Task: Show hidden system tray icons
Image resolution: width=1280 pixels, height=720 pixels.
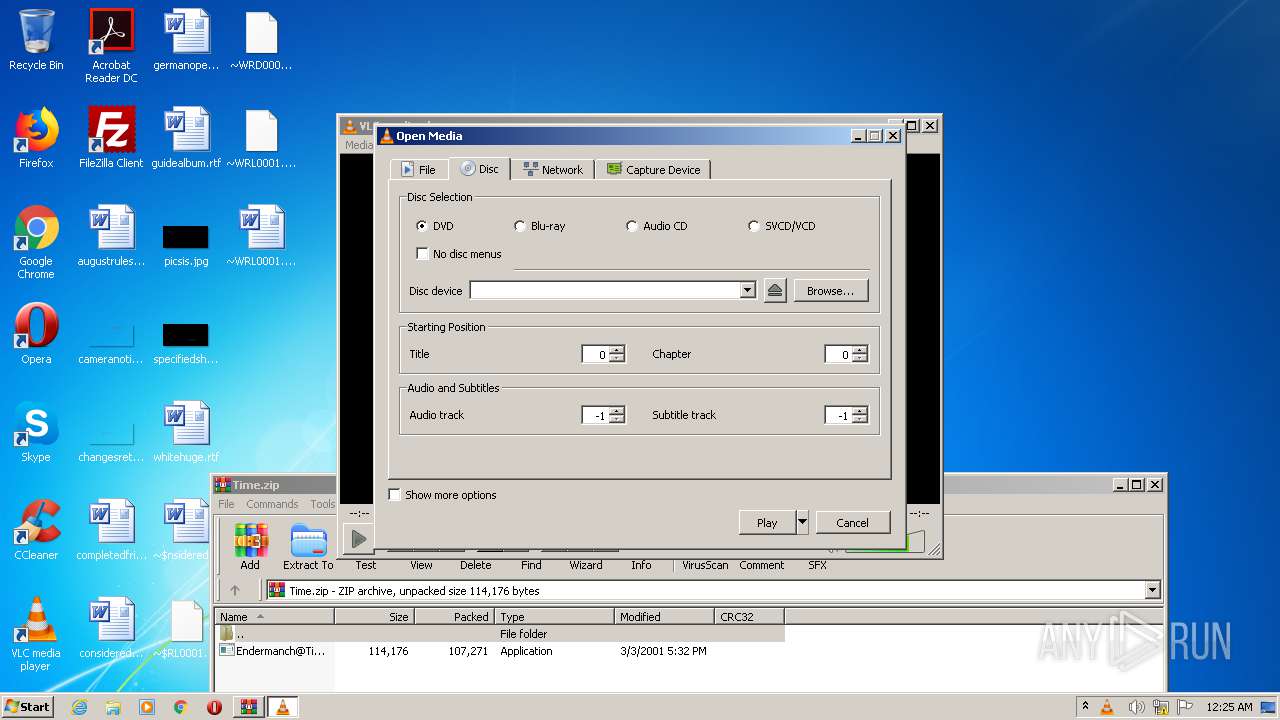Action: (1085, 707)
